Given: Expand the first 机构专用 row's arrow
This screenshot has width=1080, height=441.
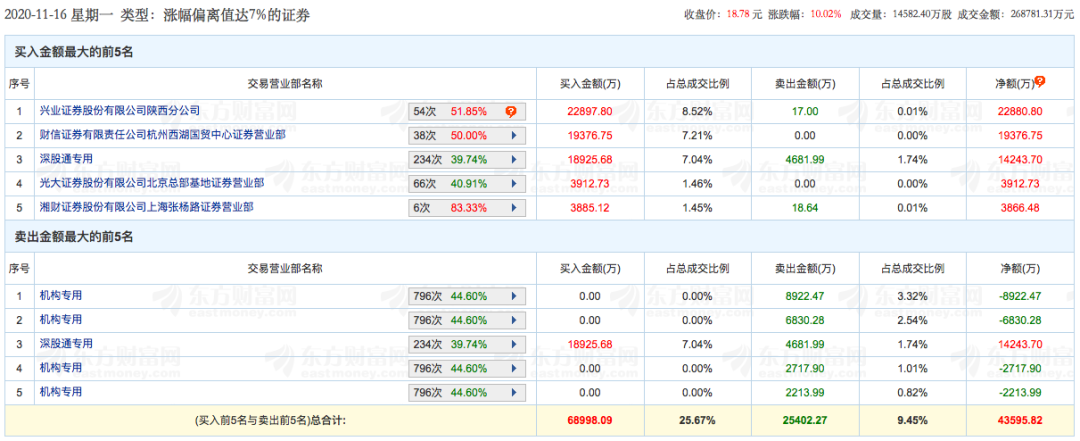Looking at the screenshot, I should 513,296.
